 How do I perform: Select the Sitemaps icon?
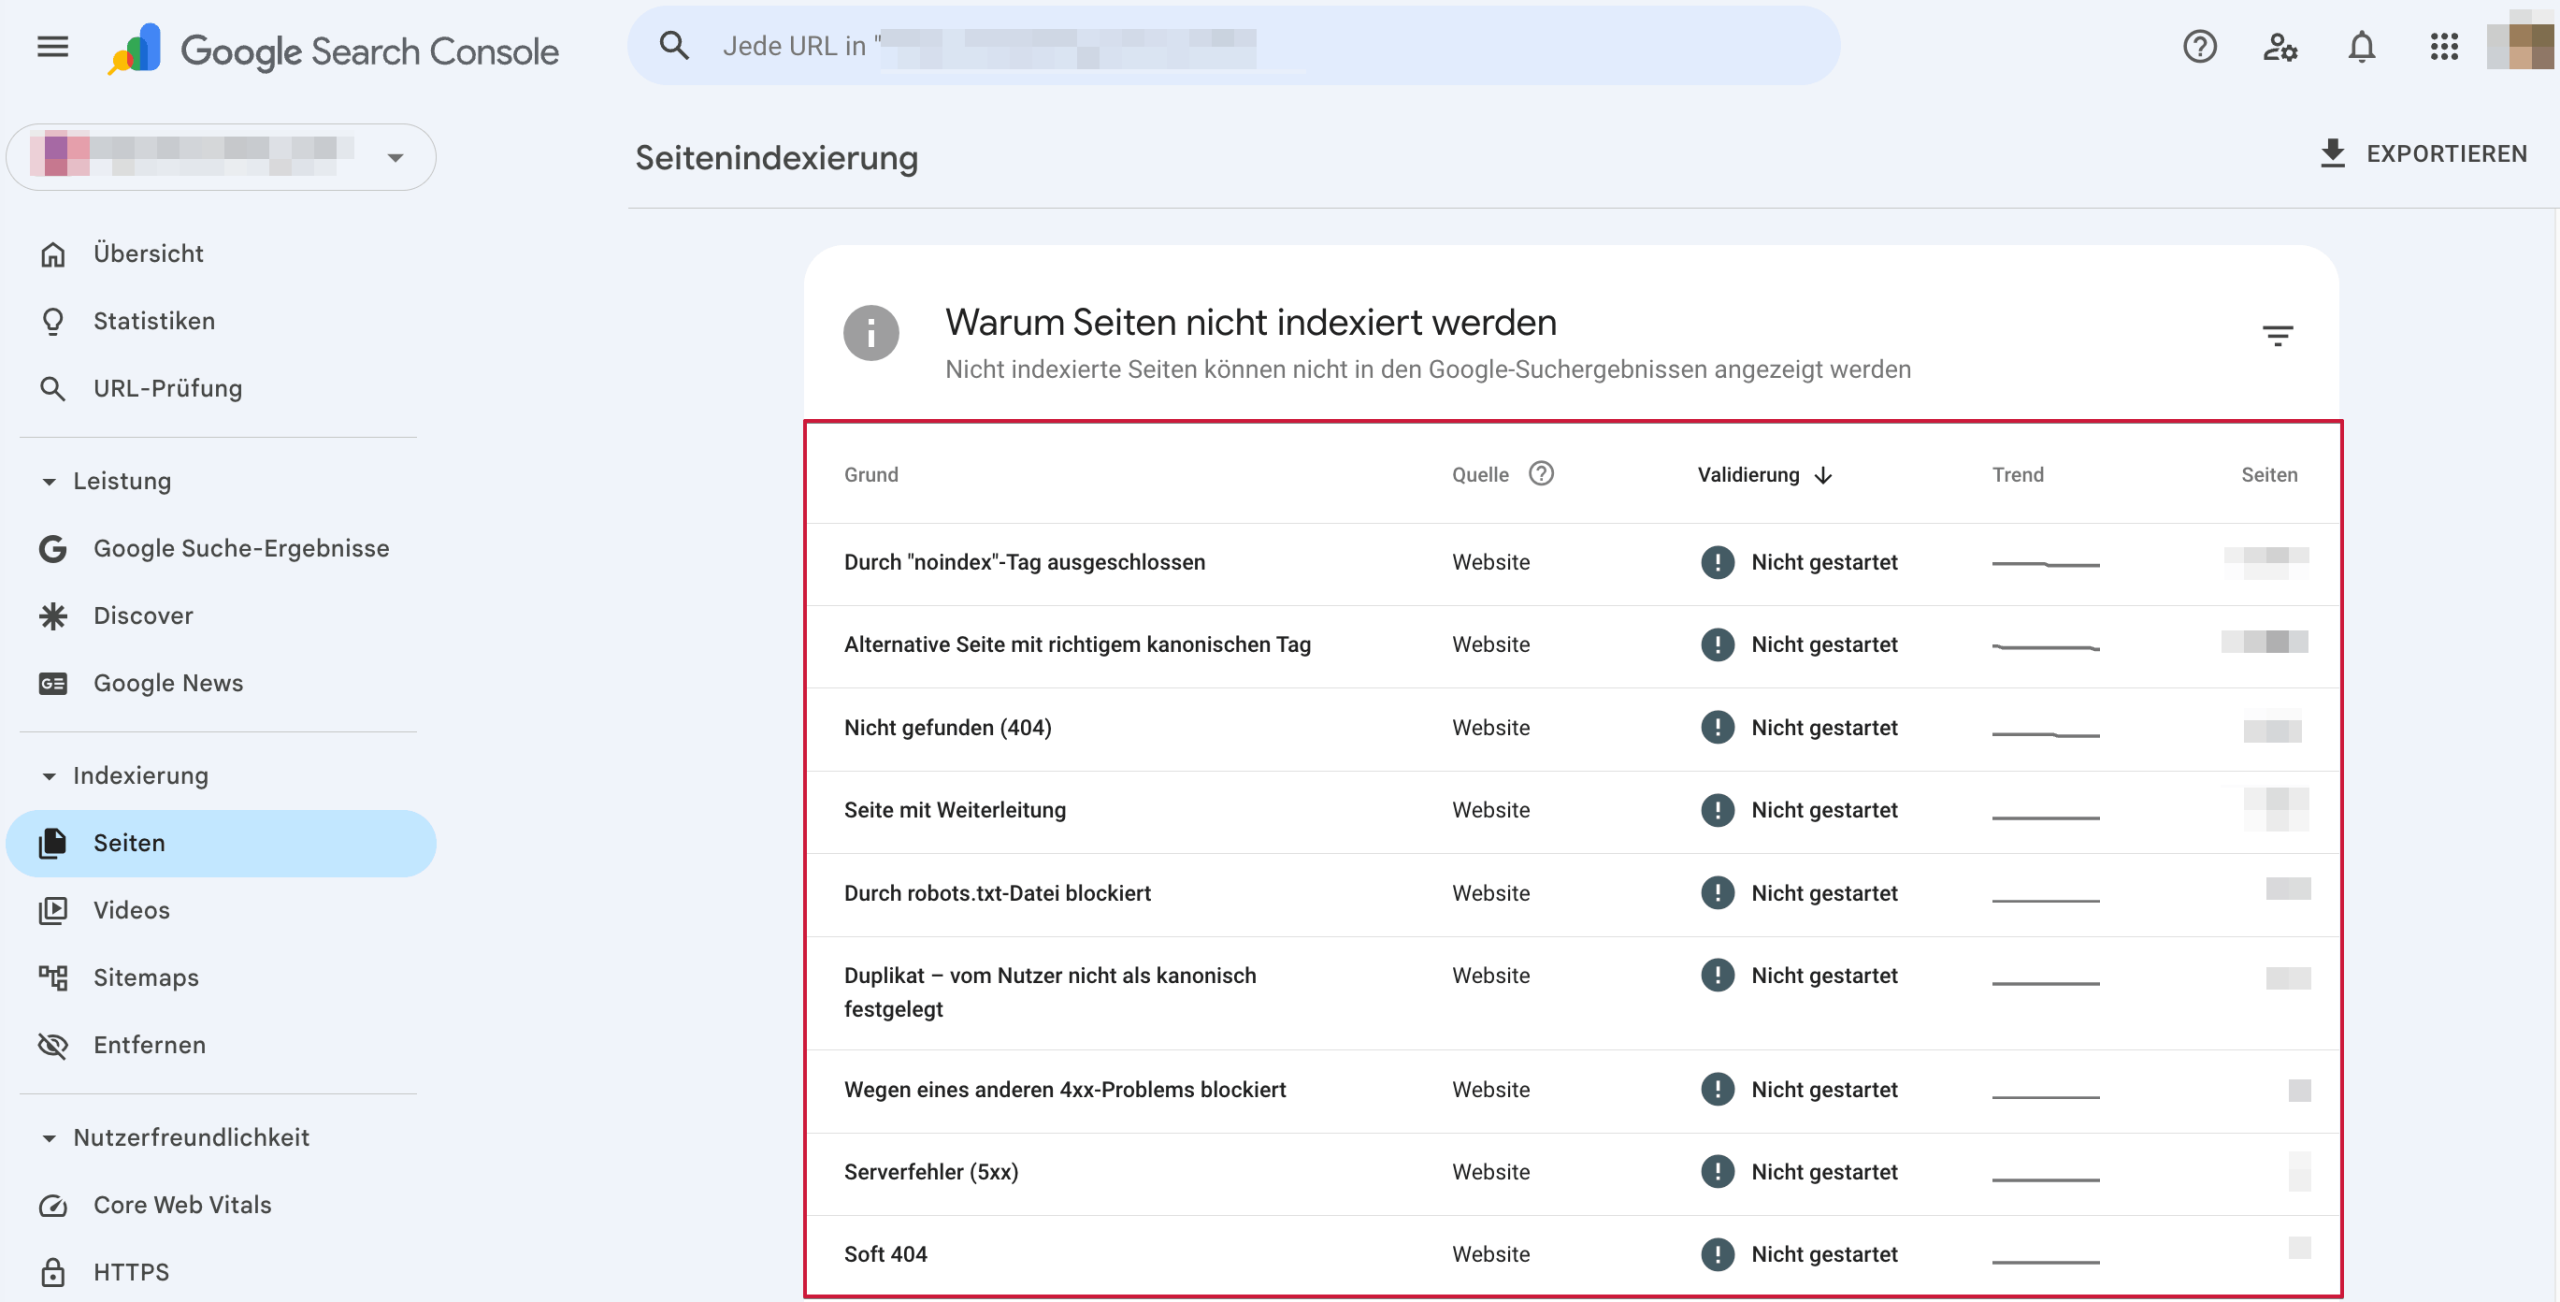53,977
